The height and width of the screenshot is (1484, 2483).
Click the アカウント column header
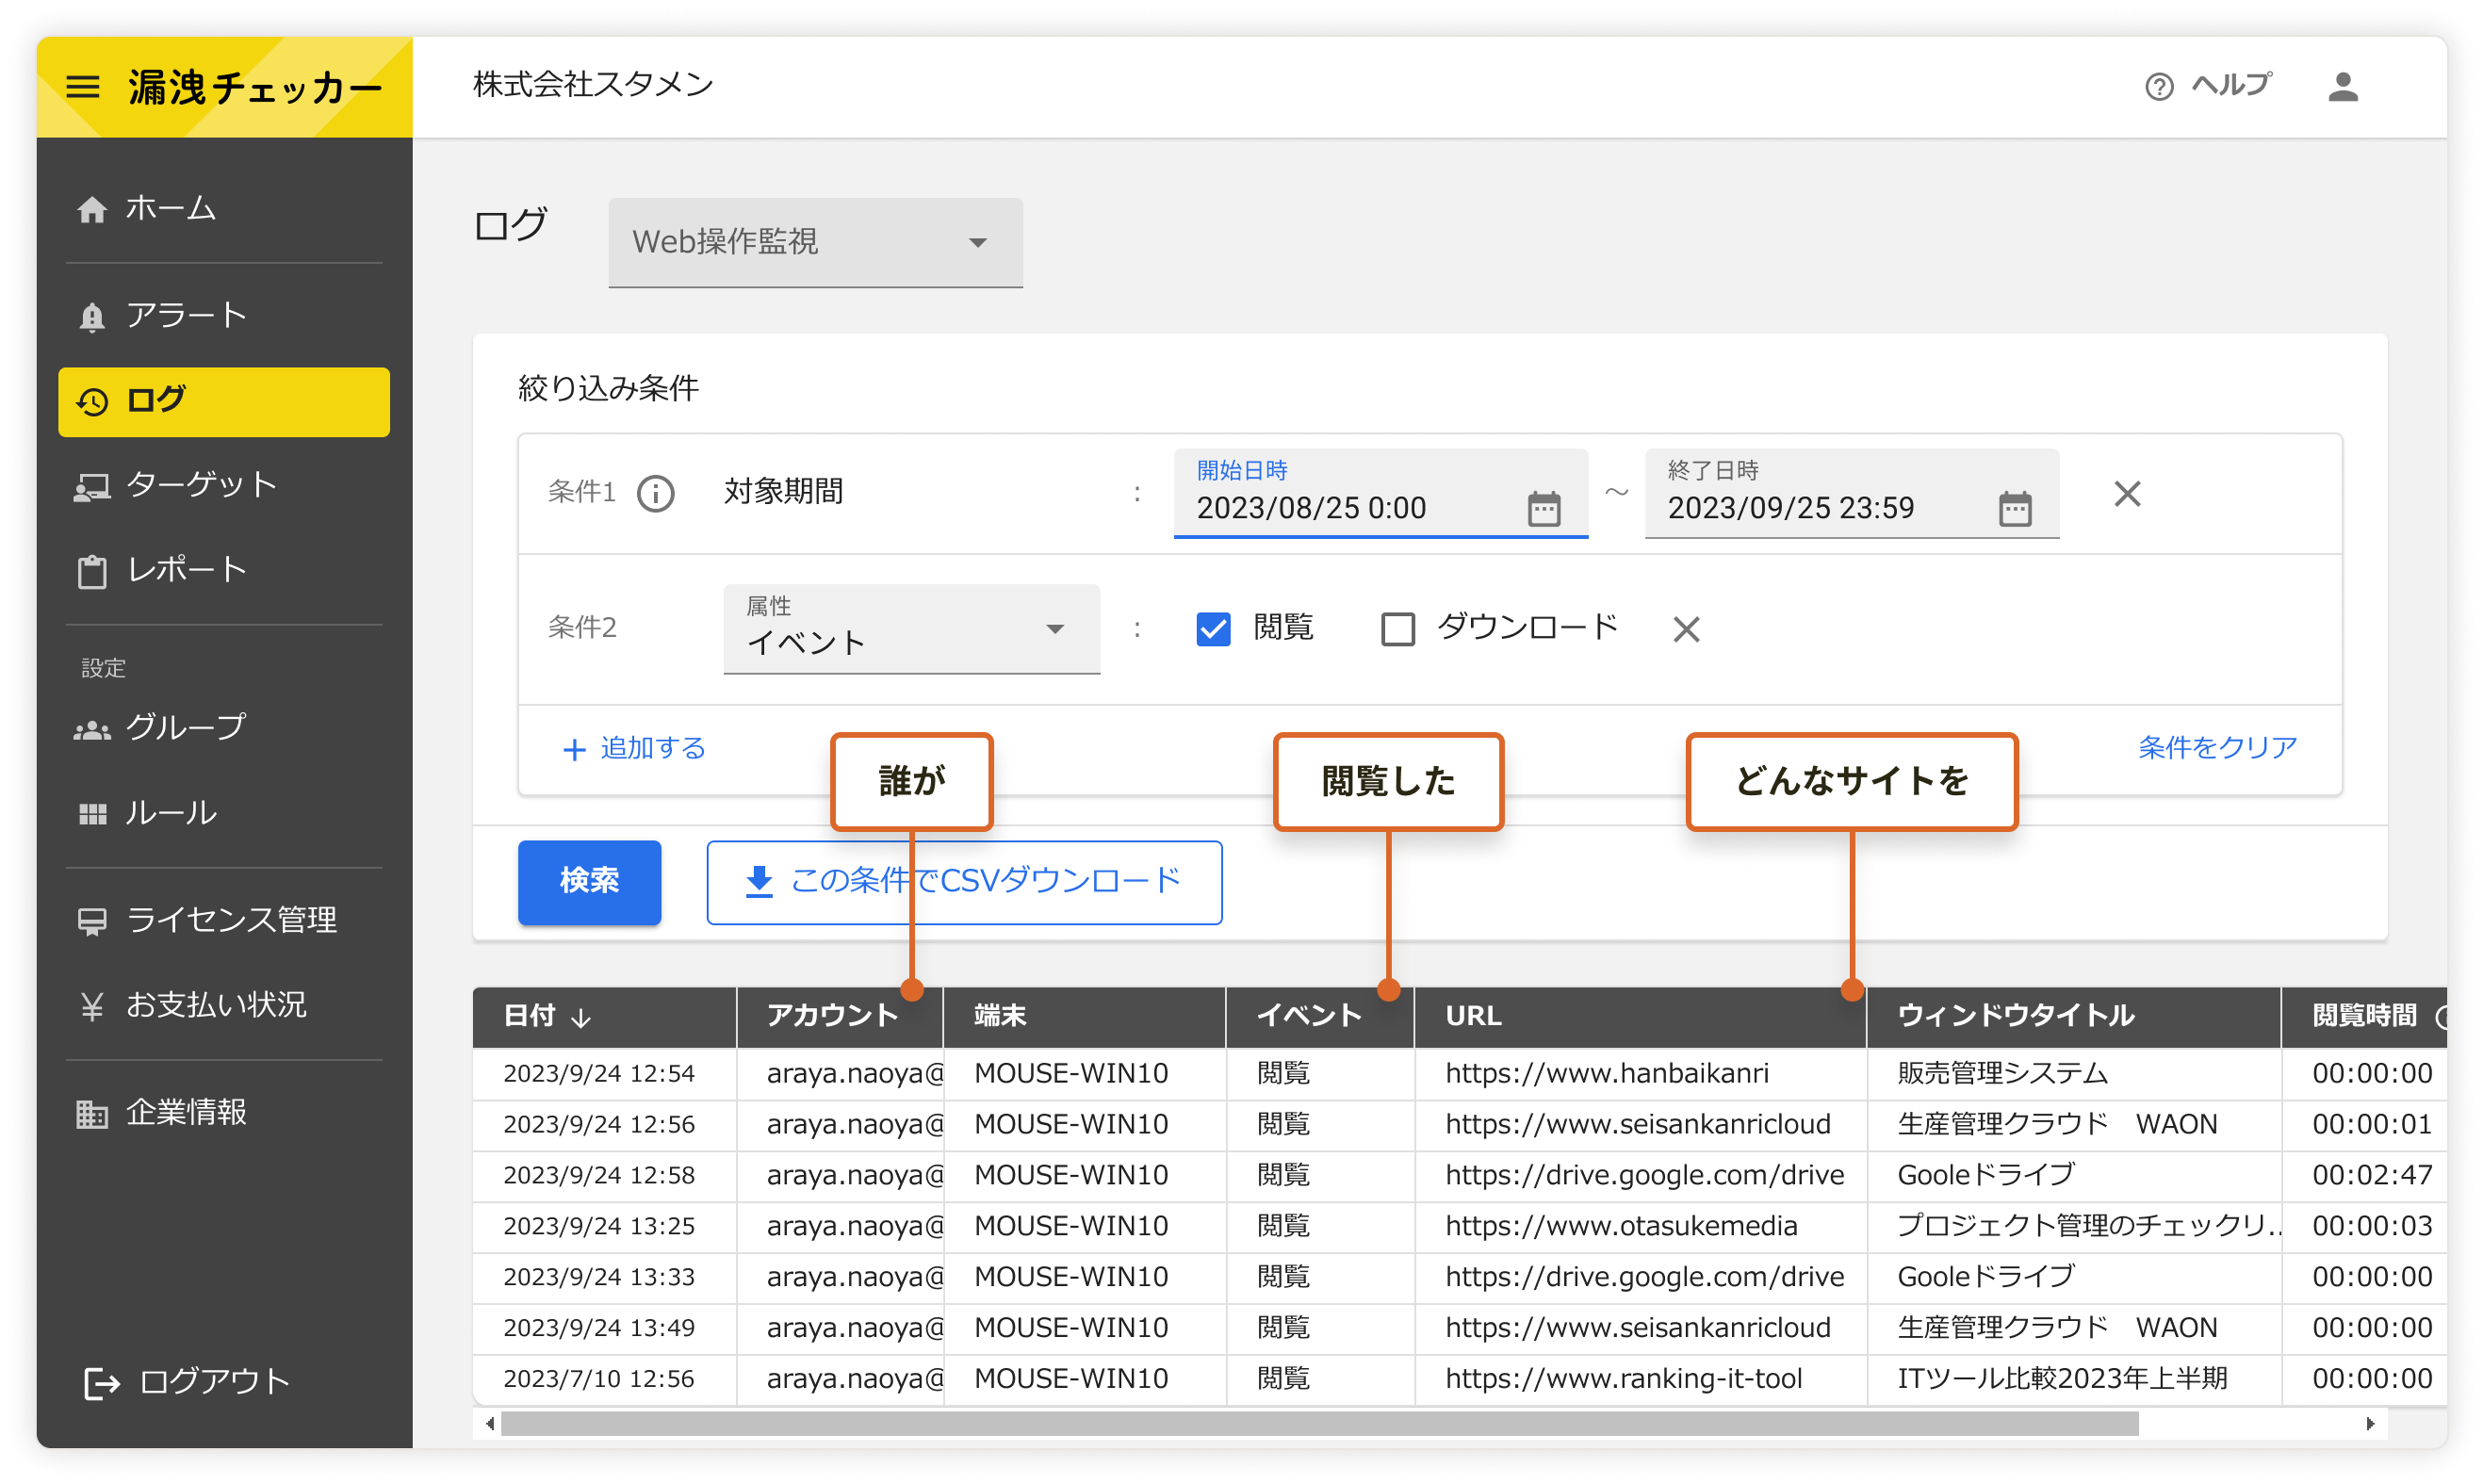(x=839, y=1017)
